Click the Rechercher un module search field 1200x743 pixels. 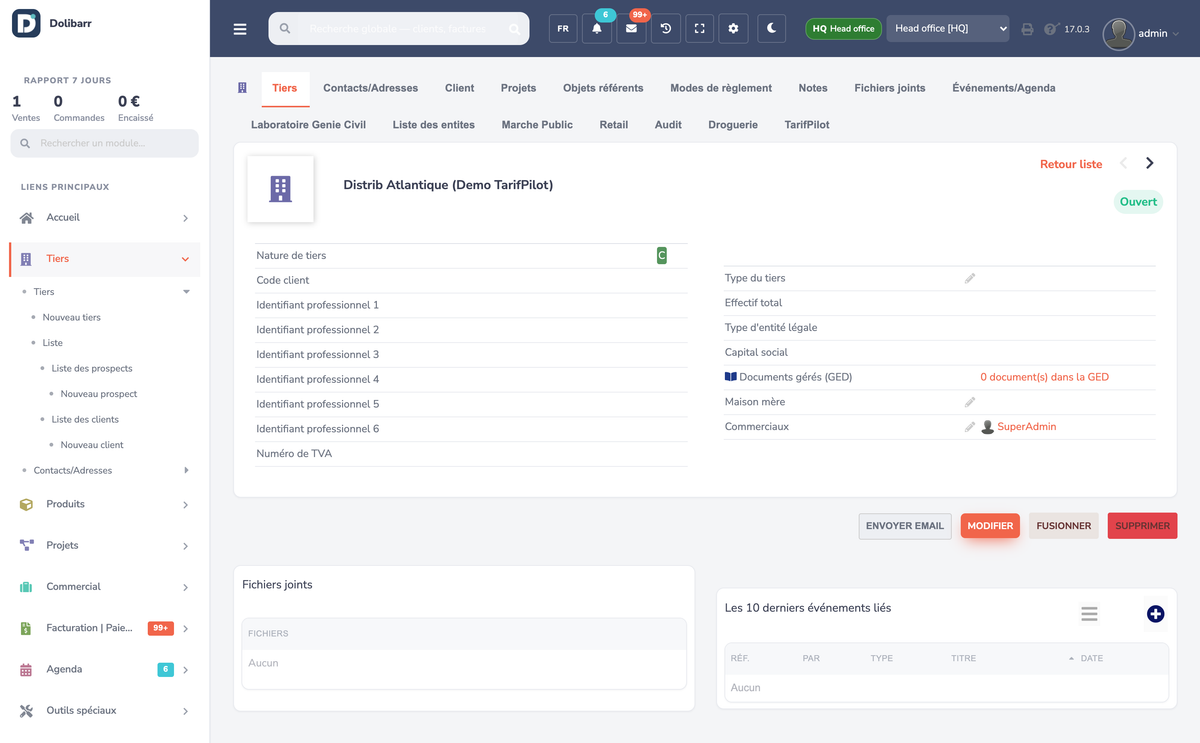coord(105,143)
